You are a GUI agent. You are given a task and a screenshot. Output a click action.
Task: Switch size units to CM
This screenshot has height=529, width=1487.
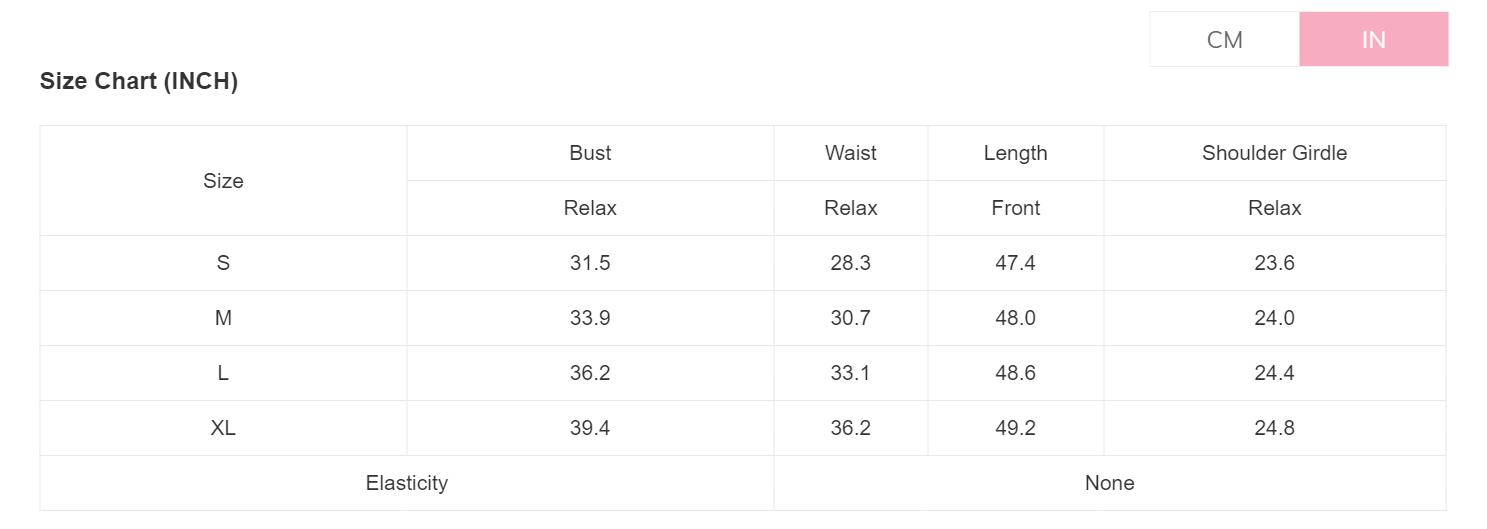1224,40
